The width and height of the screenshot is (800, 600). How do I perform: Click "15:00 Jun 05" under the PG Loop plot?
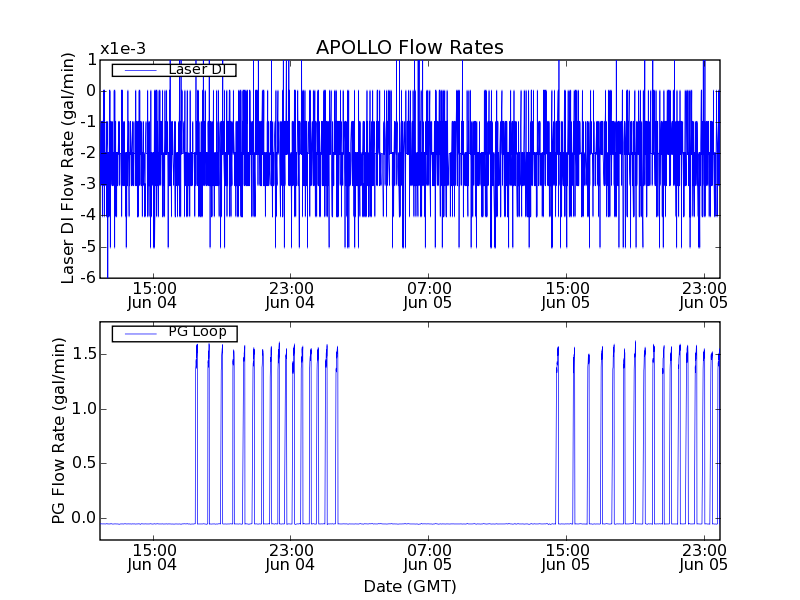click(x=566, y=558)
